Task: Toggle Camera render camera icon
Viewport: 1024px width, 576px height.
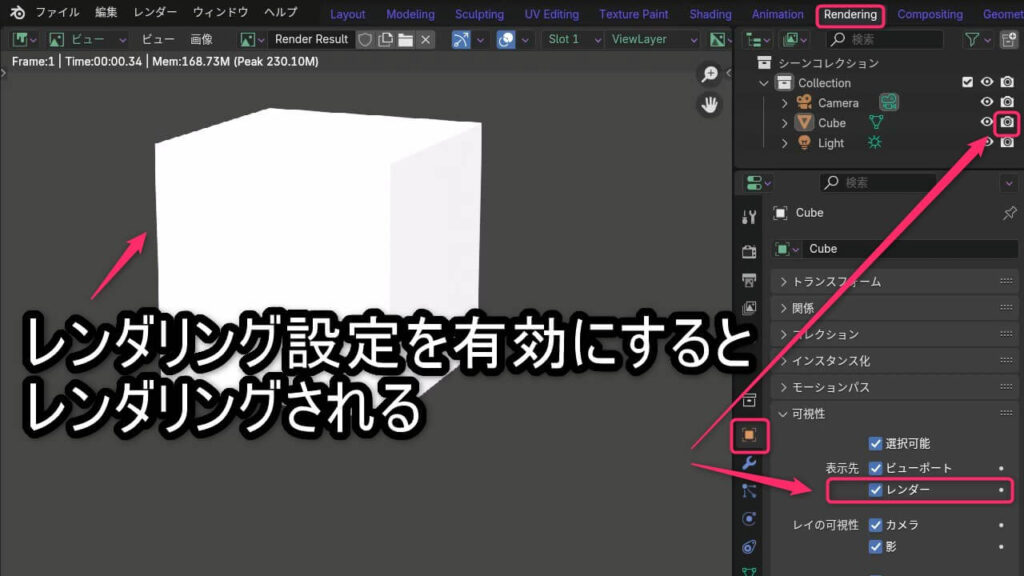Action: pos(1007,102)
